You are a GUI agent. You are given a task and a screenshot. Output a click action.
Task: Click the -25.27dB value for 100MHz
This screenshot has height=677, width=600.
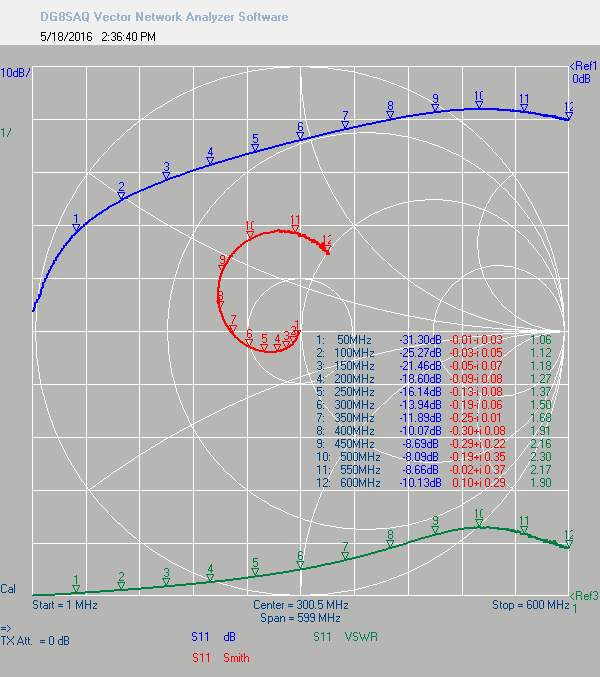point(420,353)
